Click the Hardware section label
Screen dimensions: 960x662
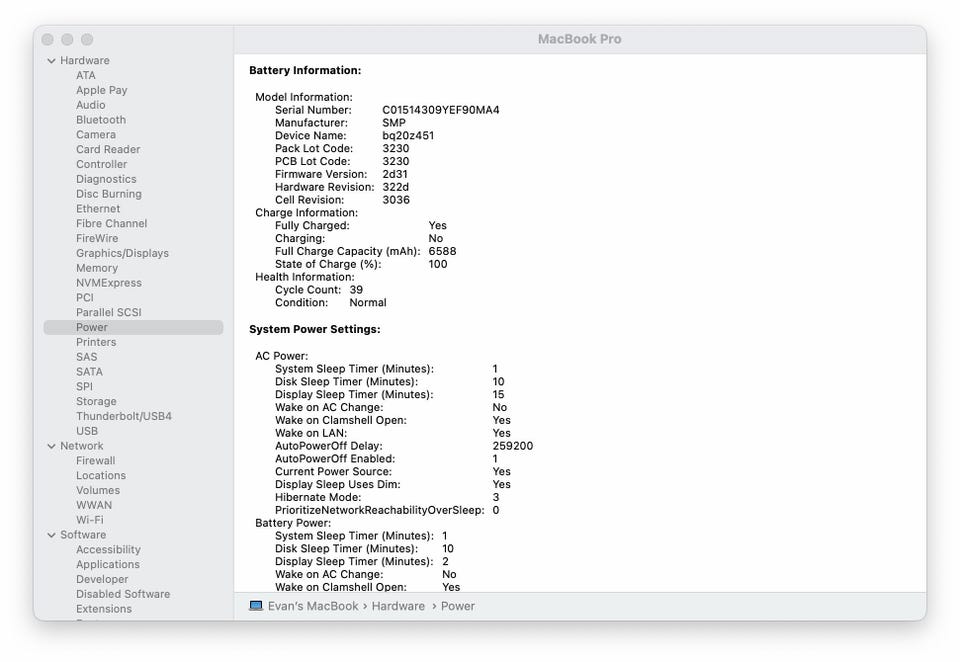(85, 61)
